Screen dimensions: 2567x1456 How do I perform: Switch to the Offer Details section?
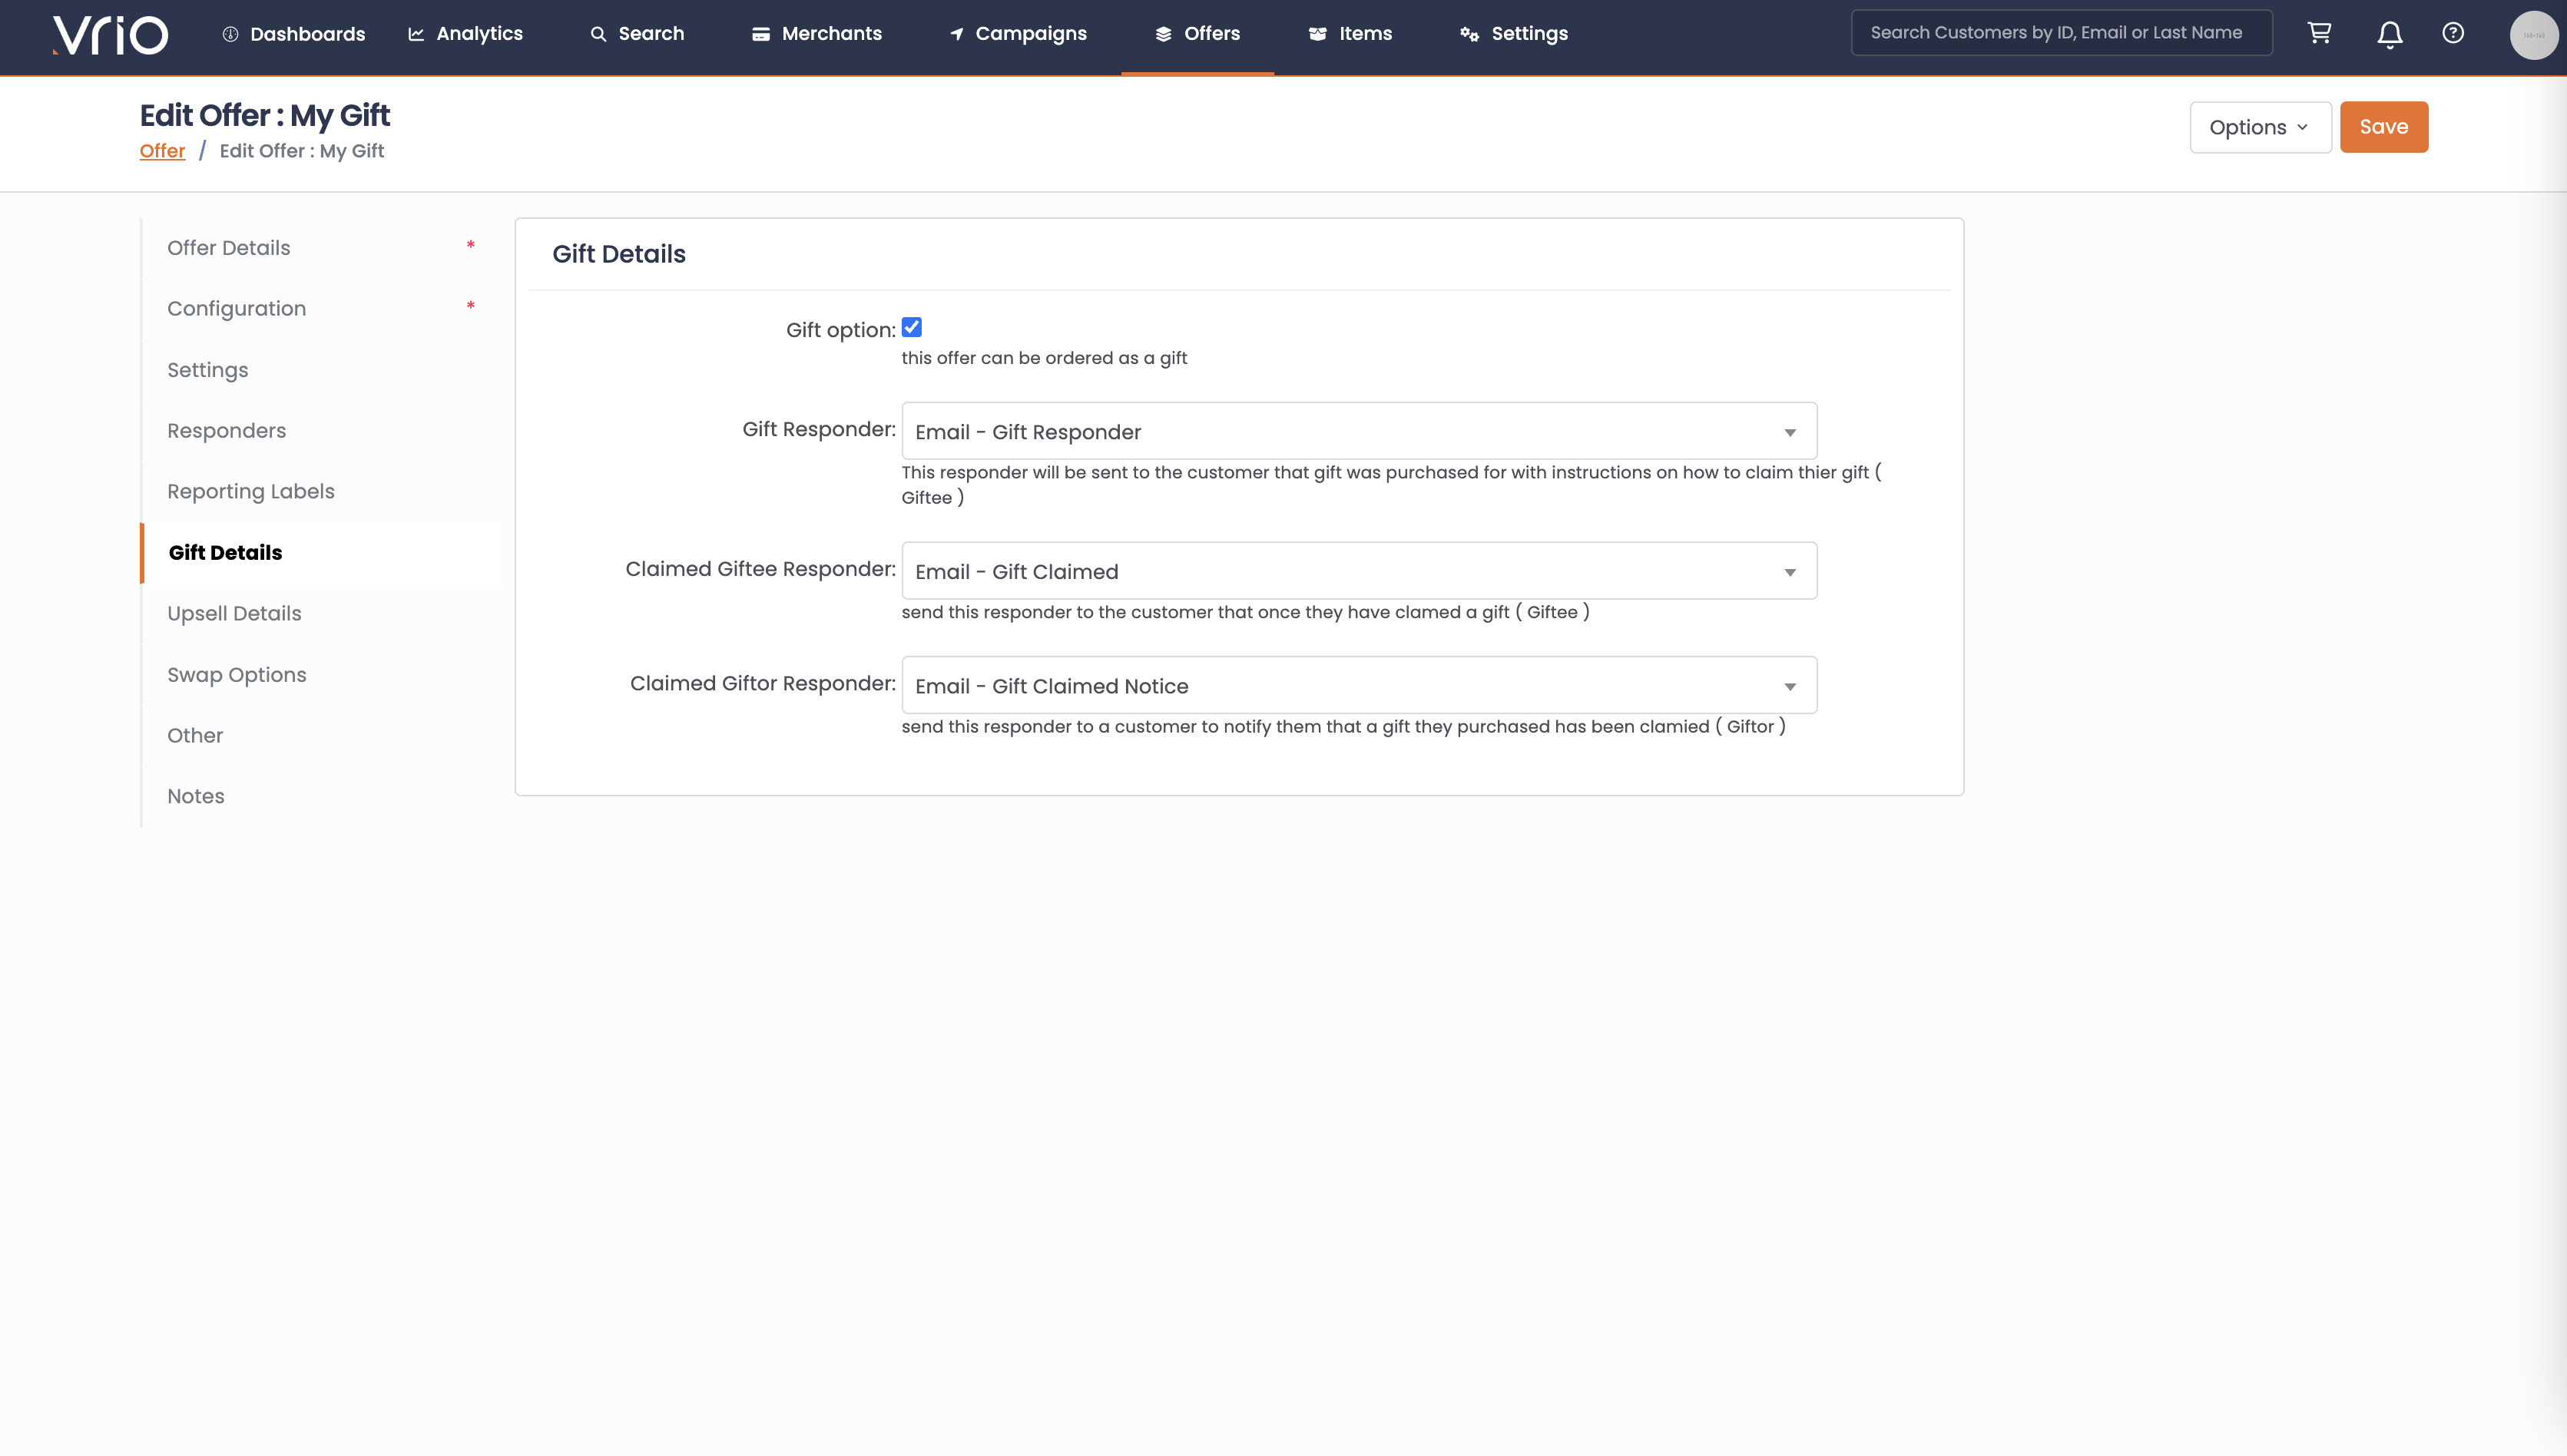point(322,248)
